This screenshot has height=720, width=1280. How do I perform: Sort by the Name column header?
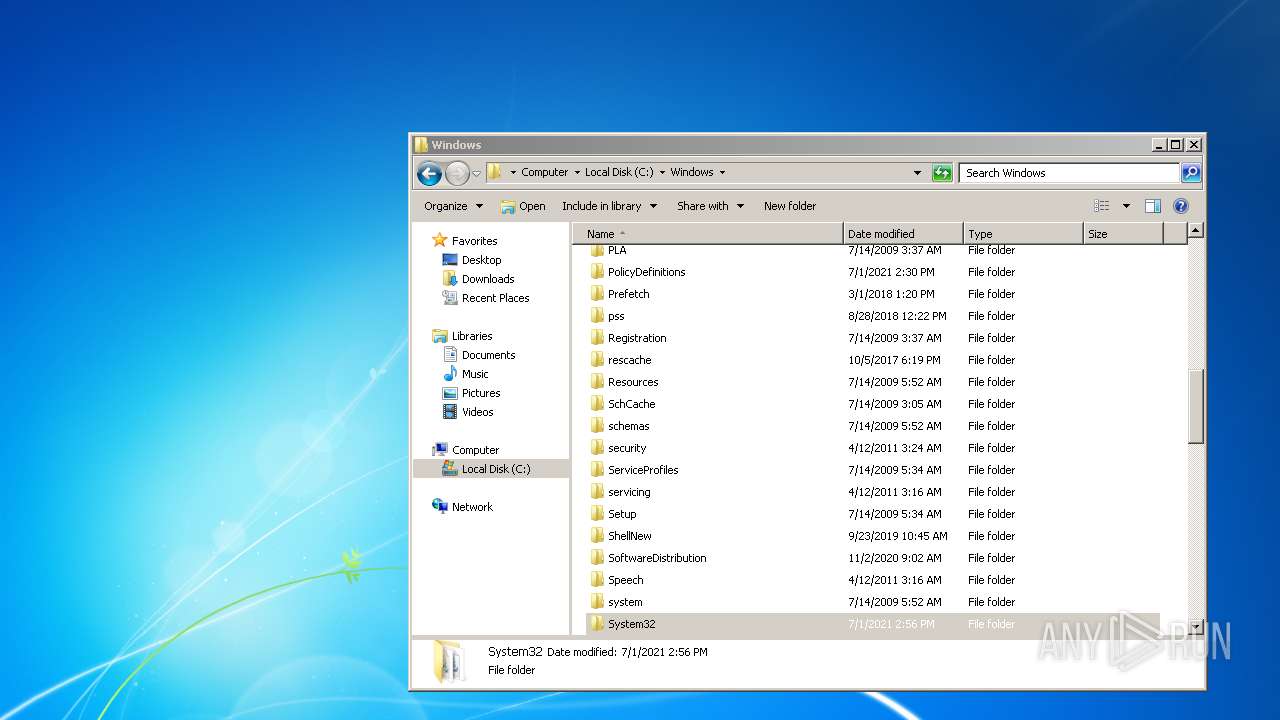click(x=708, y=234)
